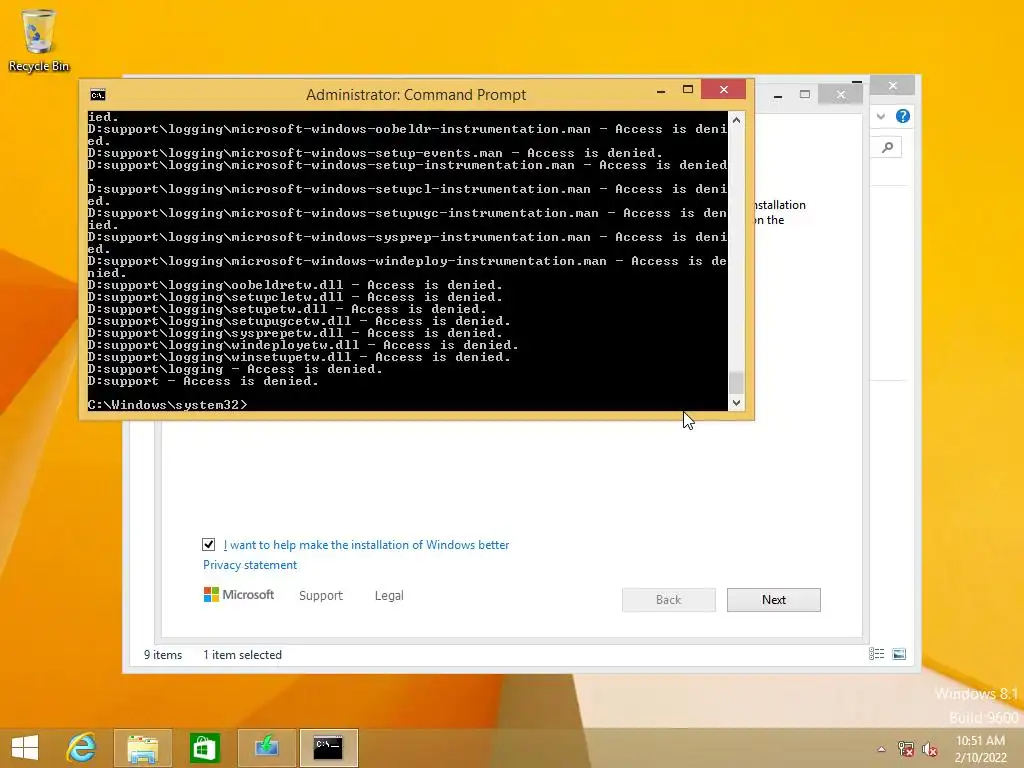The image size is (1024, 768).
Task: Click the '9 items' status text
Action: coord(163,654)
